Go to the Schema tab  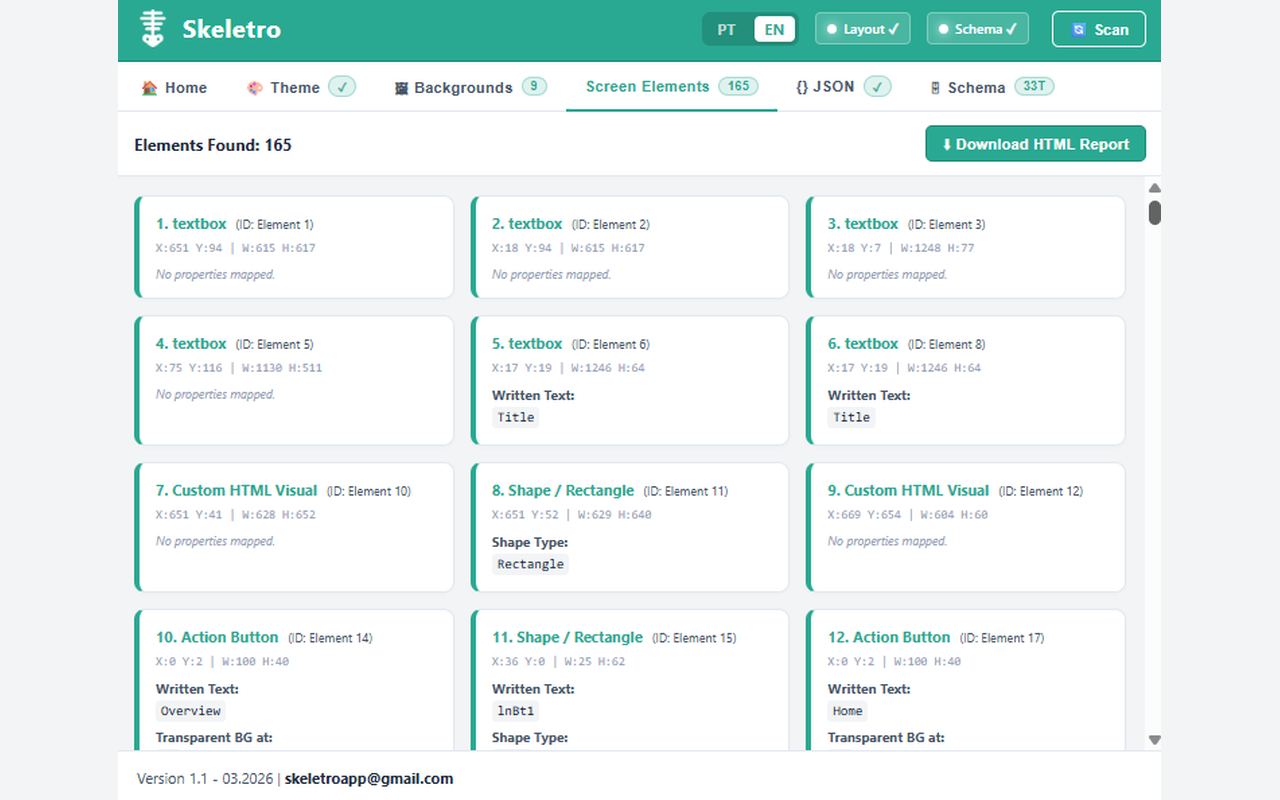[992, 88]
